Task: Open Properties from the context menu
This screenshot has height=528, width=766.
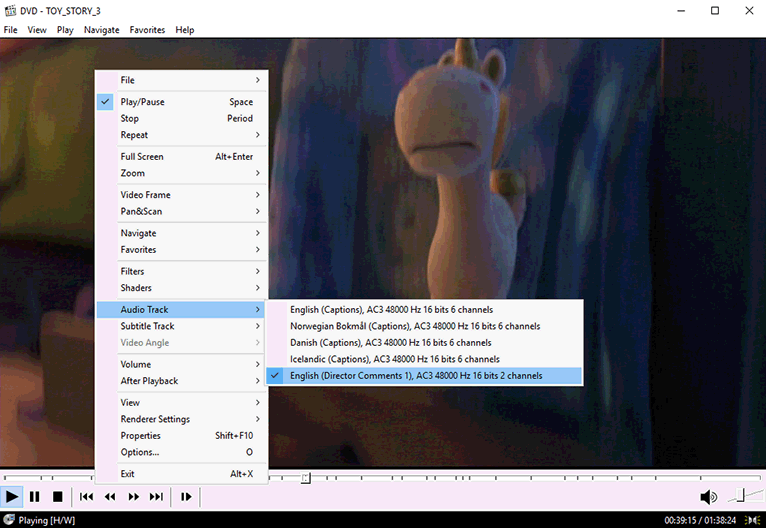Action: point(182,436)
